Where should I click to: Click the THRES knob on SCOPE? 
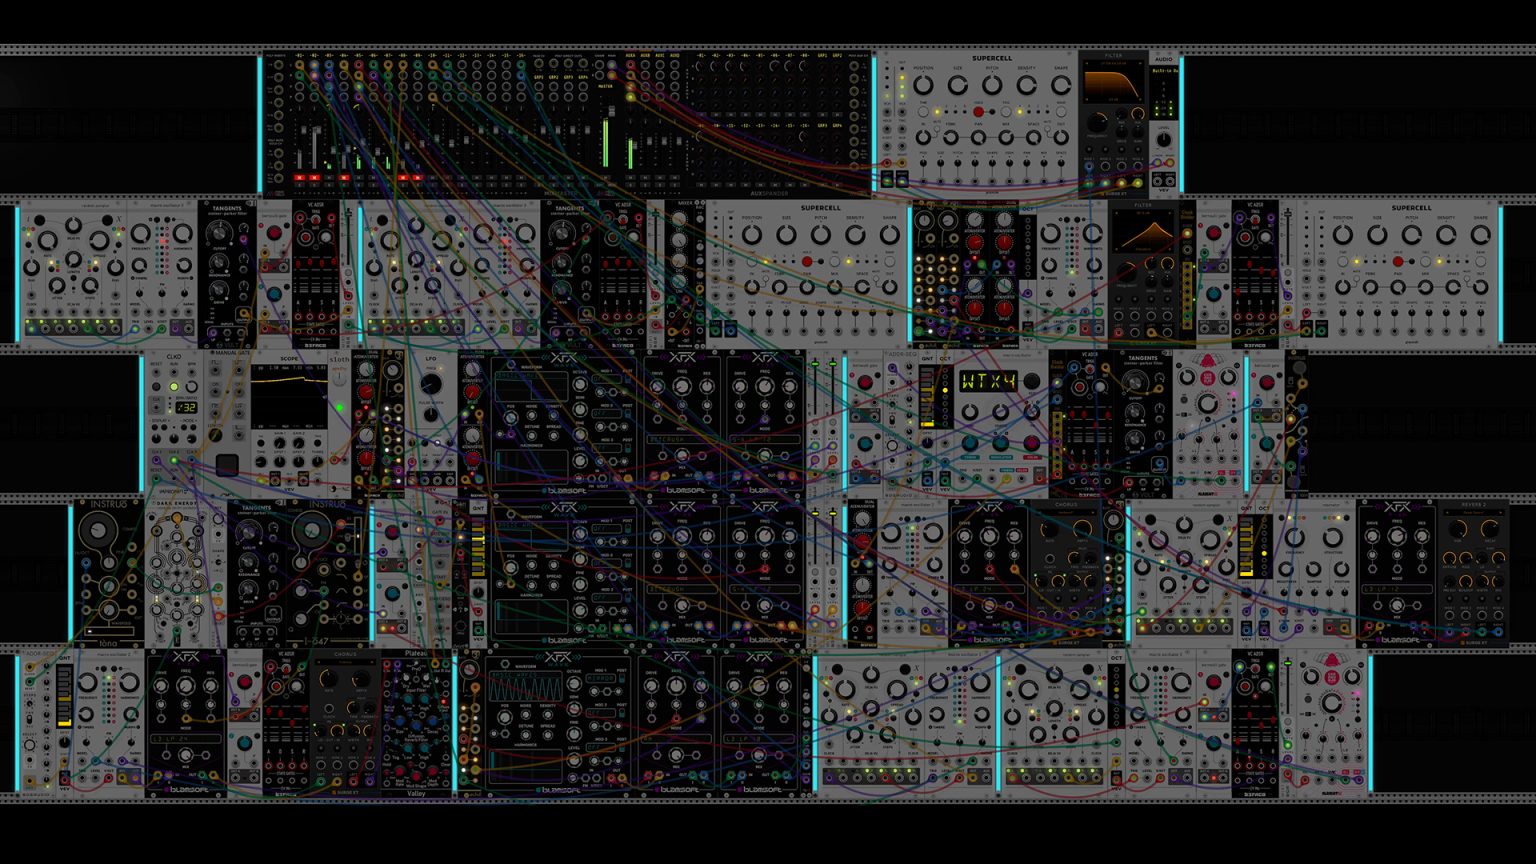click(x=317, y=462)
